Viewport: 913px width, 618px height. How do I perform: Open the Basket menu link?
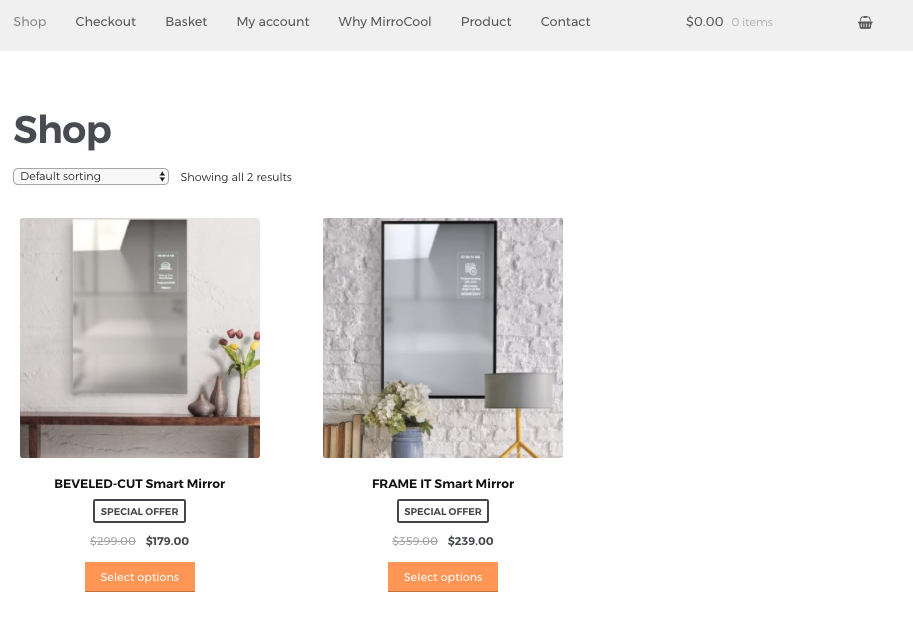(186, 22)
